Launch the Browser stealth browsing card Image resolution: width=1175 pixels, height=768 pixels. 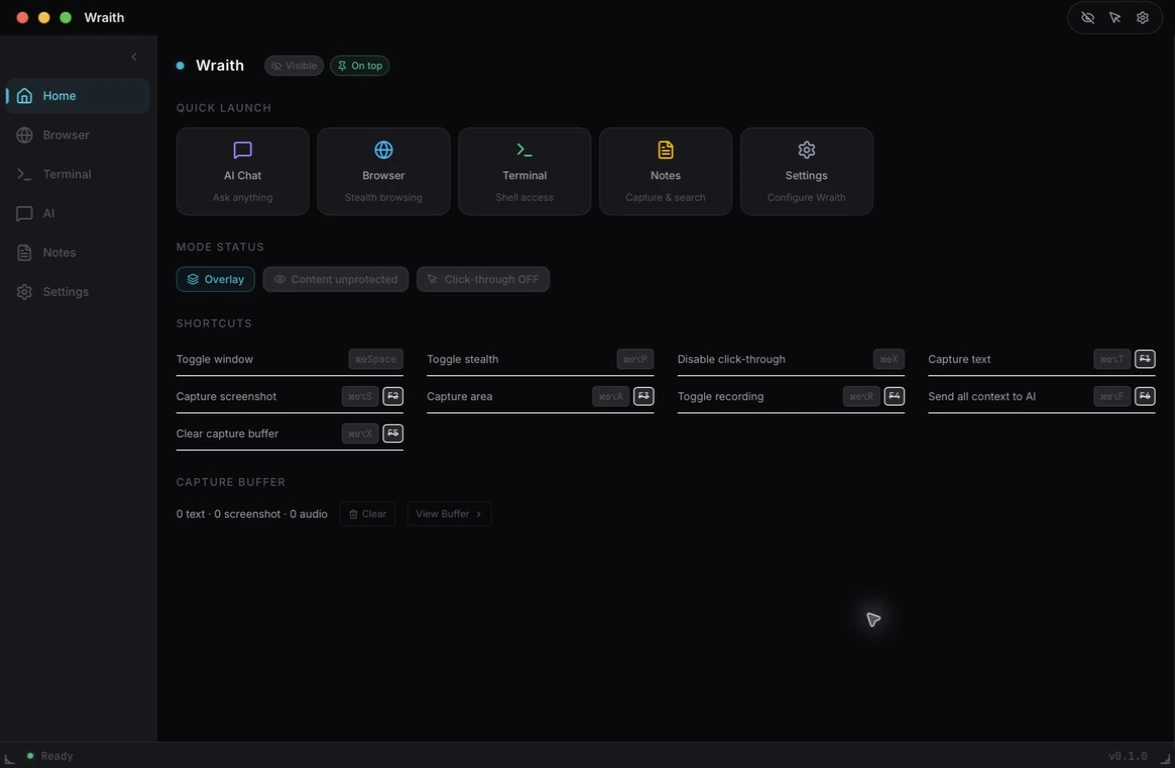(384, 172)
